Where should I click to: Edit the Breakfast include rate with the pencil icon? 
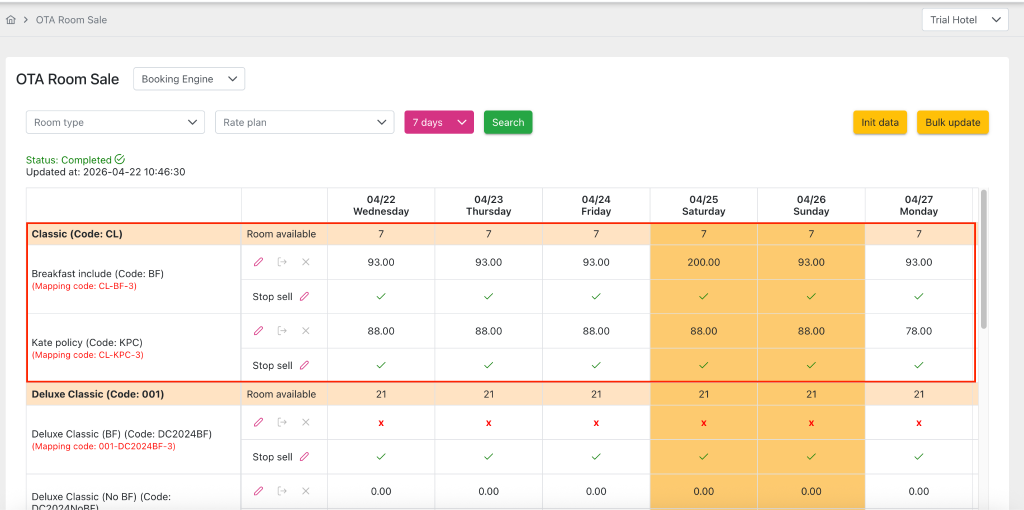click(258, 262)
